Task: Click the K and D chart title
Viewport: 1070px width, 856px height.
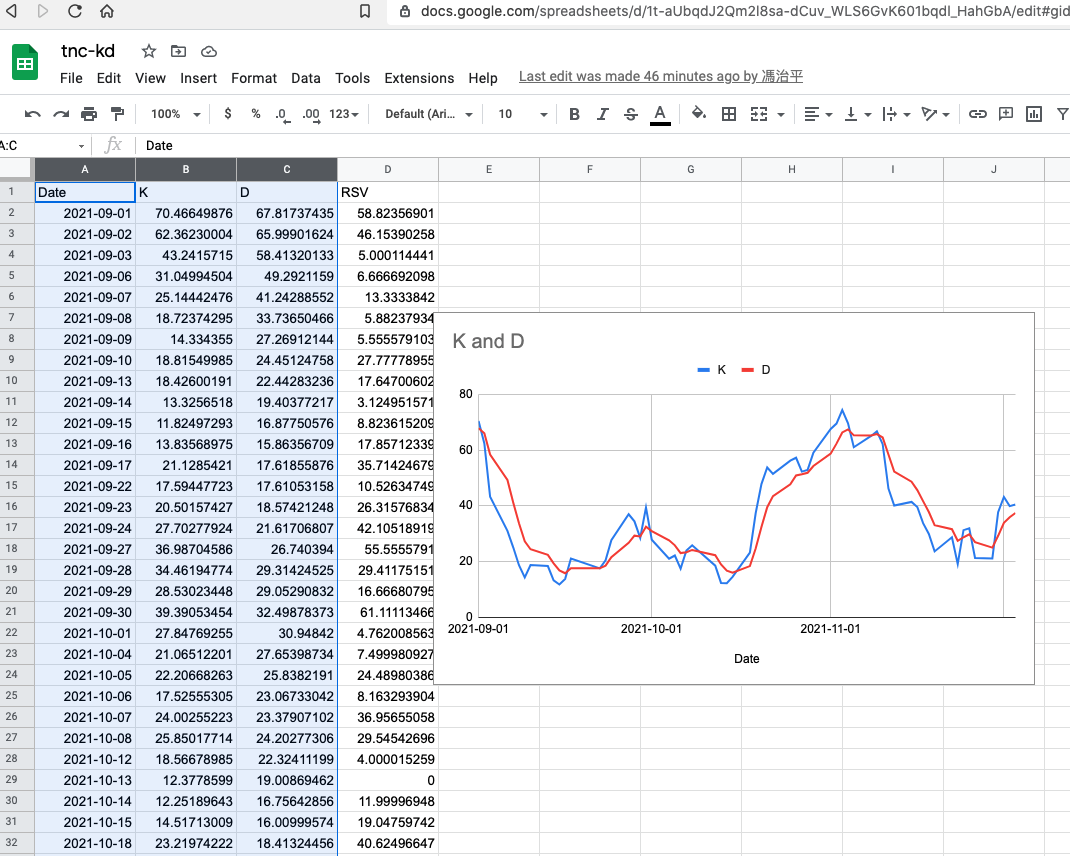Action: [x=489, y=341]
